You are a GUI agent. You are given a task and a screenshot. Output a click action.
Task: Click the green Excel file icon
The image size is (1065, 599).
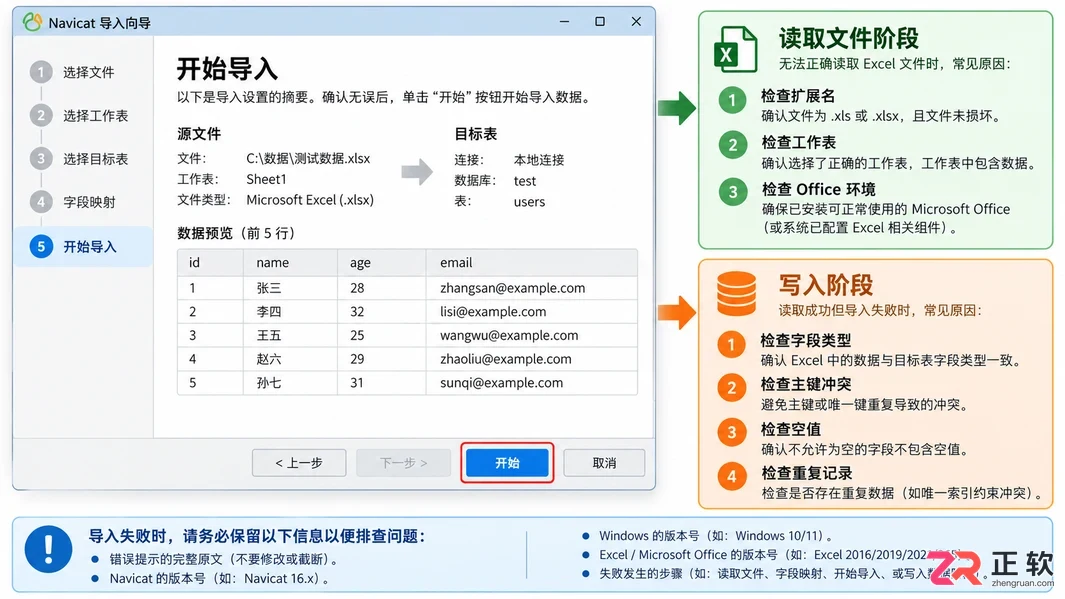pyautogui.click(x=735, y=49)
